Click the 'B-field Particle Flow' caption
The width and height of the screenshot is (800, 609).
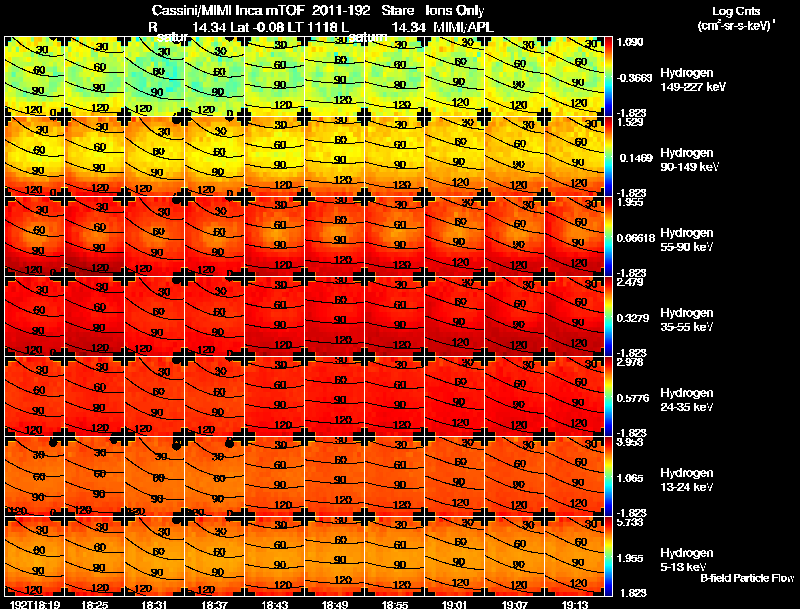click(747, 578)
